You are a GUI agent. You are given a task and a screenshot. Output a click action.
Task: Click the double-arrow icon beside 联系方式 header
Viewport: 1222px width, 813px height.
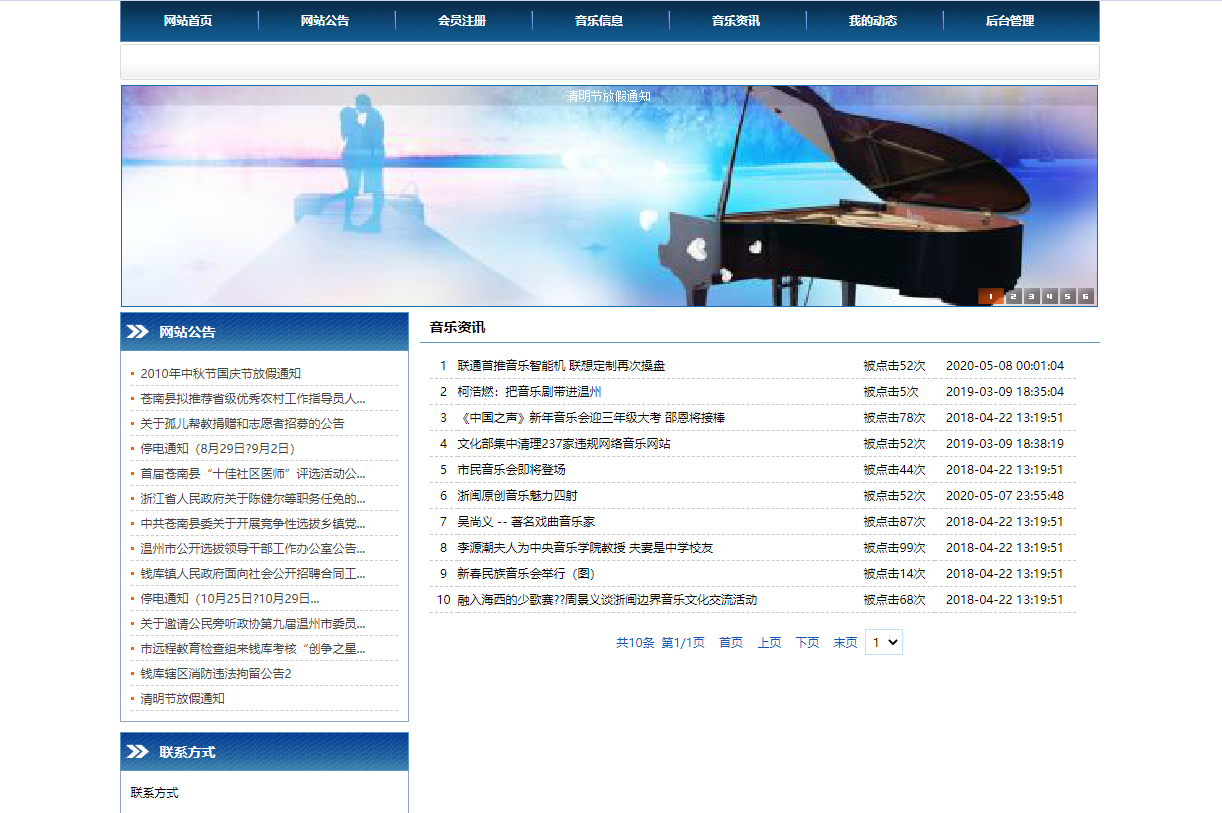(135, 753)
